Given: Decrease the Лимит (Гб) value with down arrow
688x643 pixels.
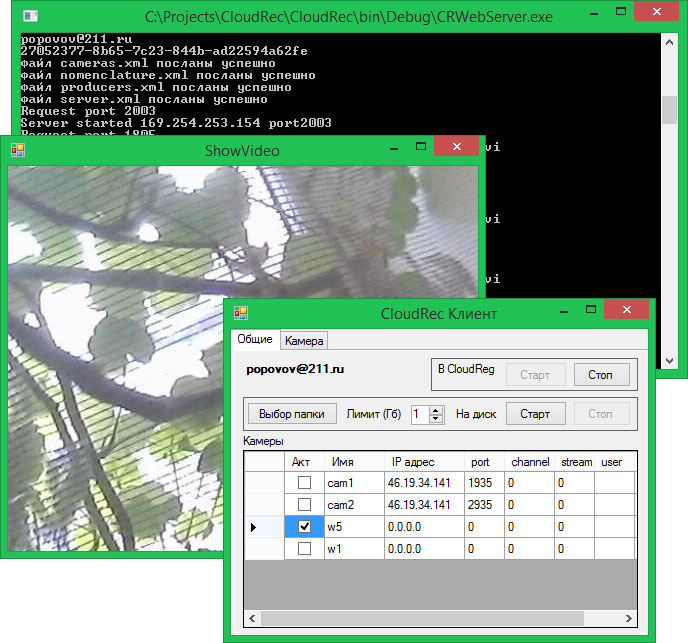Looking at the screenshot, I should pos(435,418).
